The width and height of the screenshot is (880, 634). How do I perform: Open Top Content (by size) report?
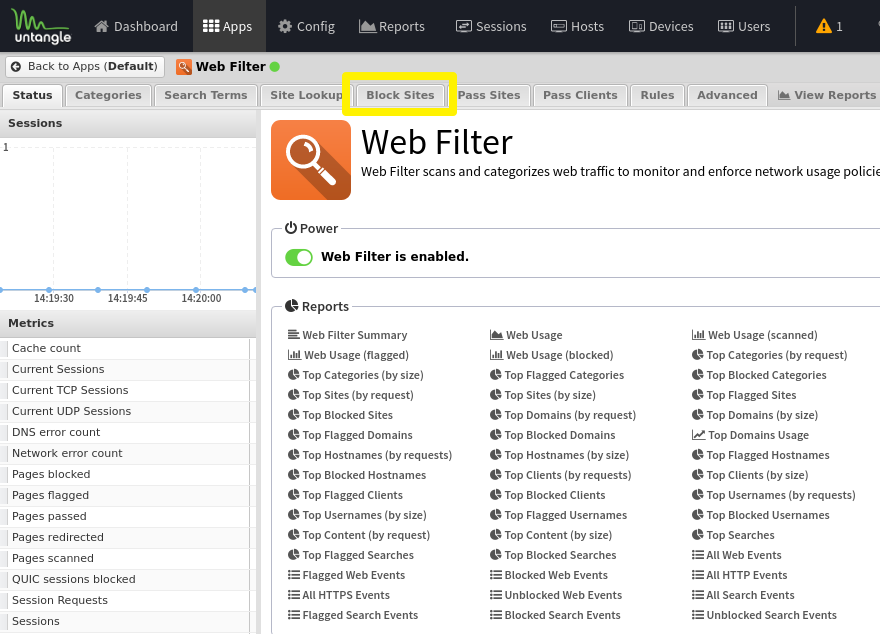pyautogui.click(x=551, y=535)
